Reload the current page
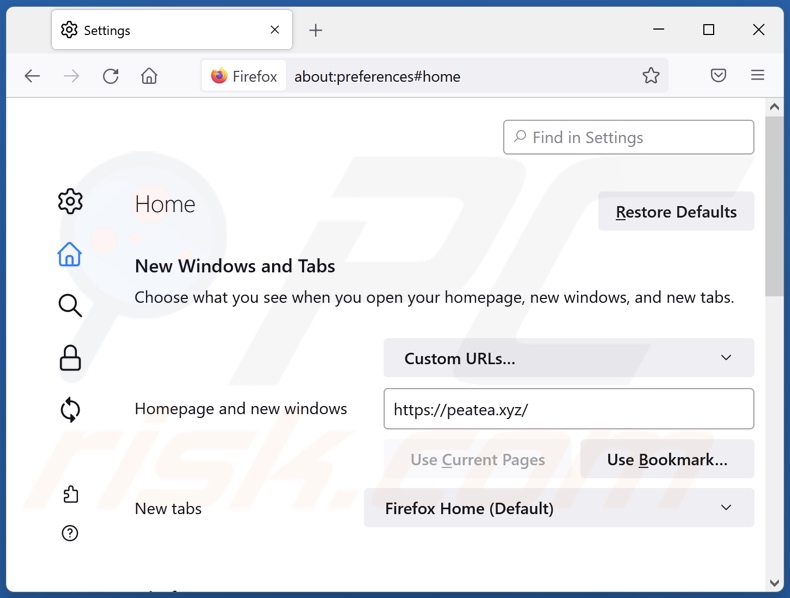Viewport: 790px width, 598px height. click(111, 76)
